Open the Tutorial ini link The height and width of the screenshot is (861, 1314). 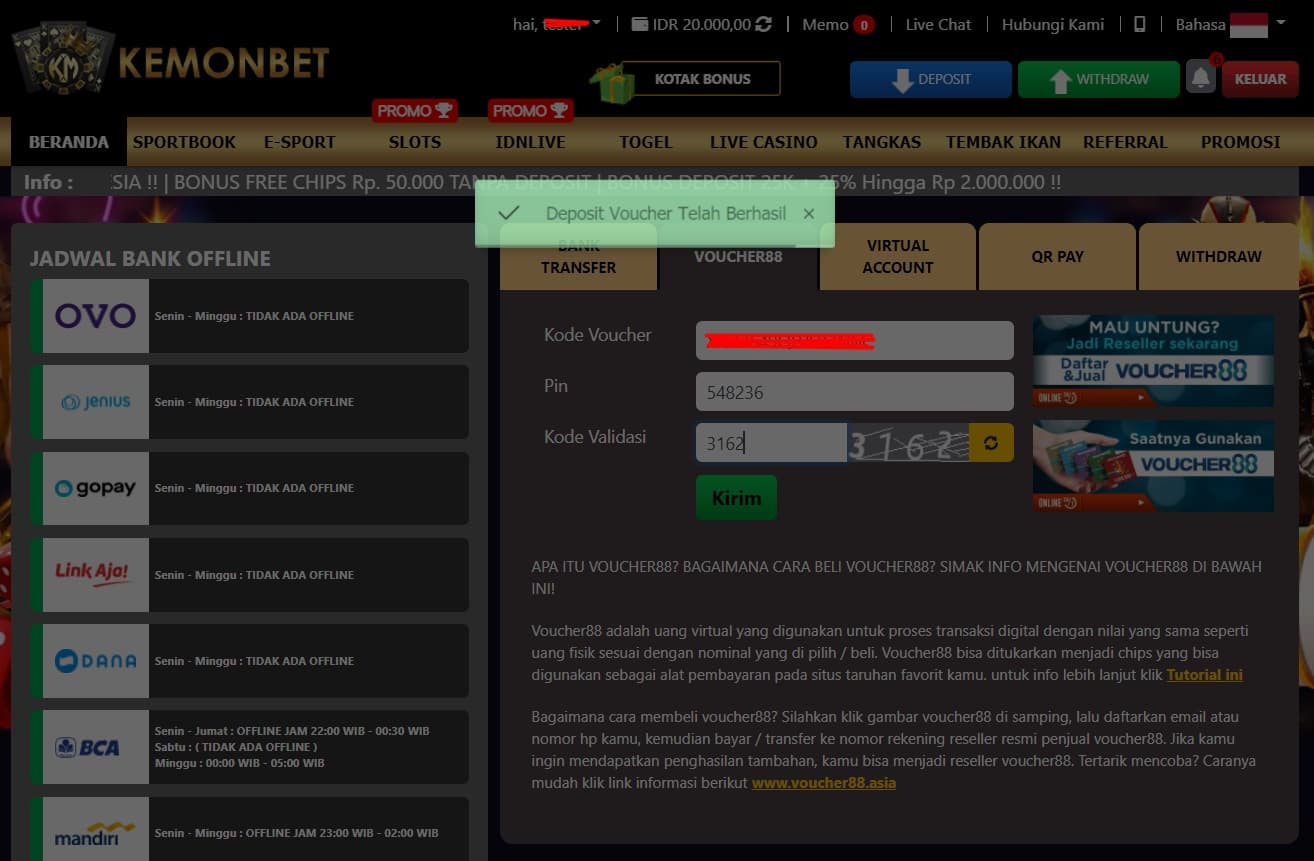(1205, 675)
